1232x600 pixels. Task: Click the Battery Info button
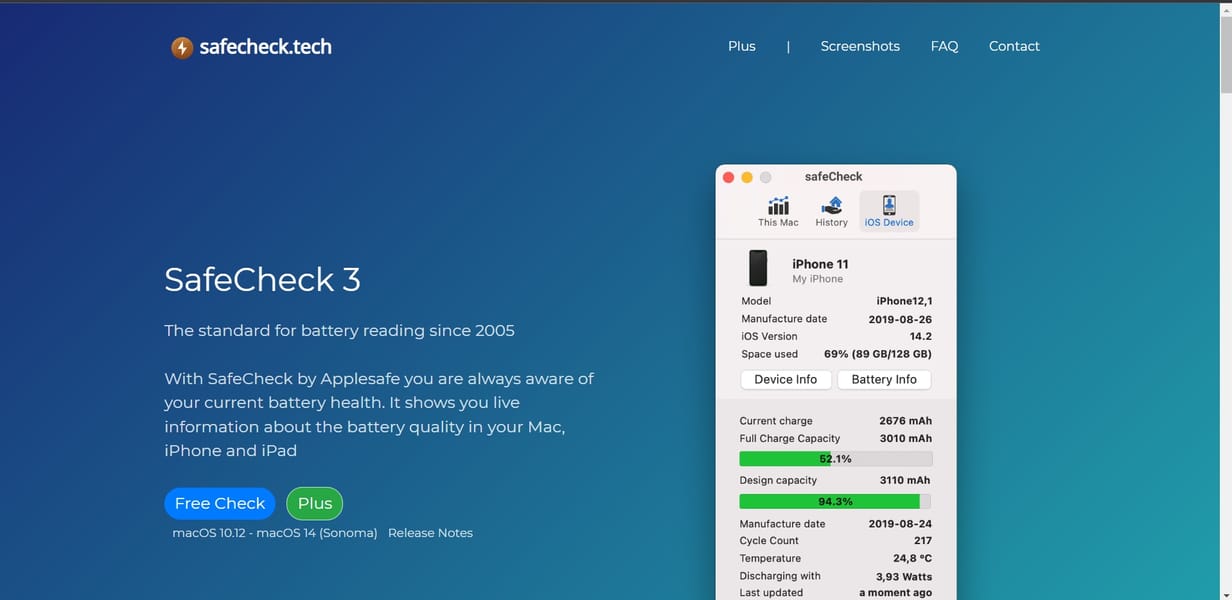point(884,379)
